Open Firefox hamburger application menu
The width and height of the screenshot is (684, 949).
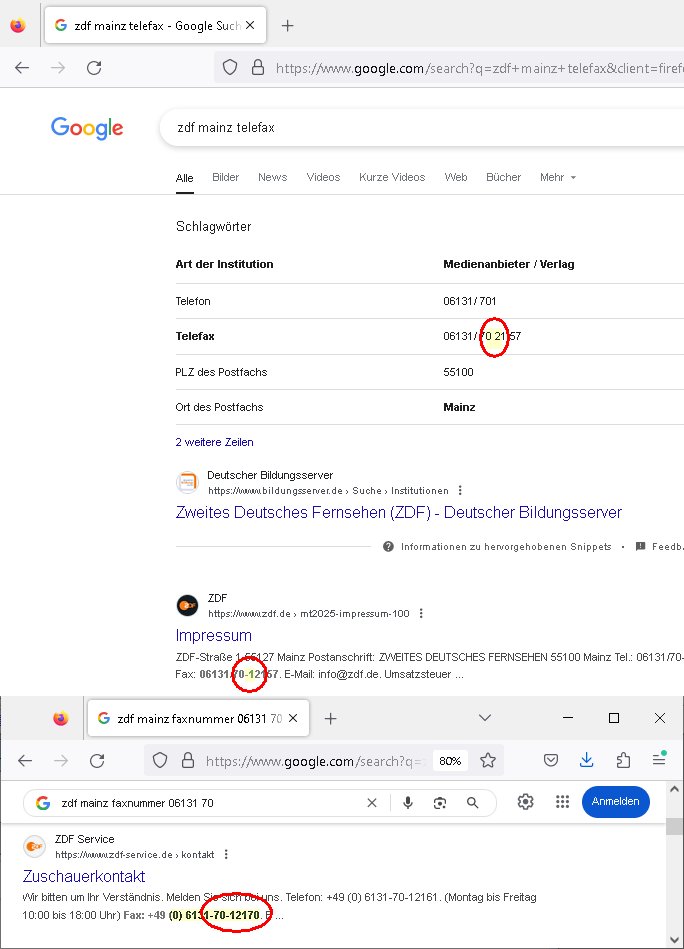660,761
